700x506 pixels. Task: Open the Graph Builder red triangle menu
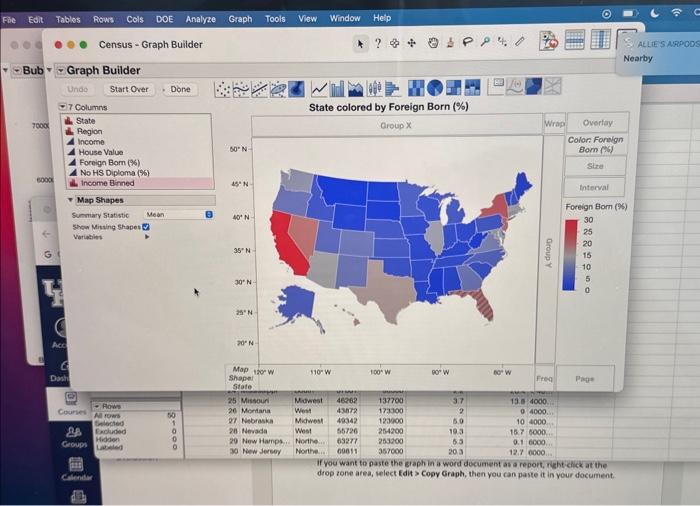(x=60, y=70)
